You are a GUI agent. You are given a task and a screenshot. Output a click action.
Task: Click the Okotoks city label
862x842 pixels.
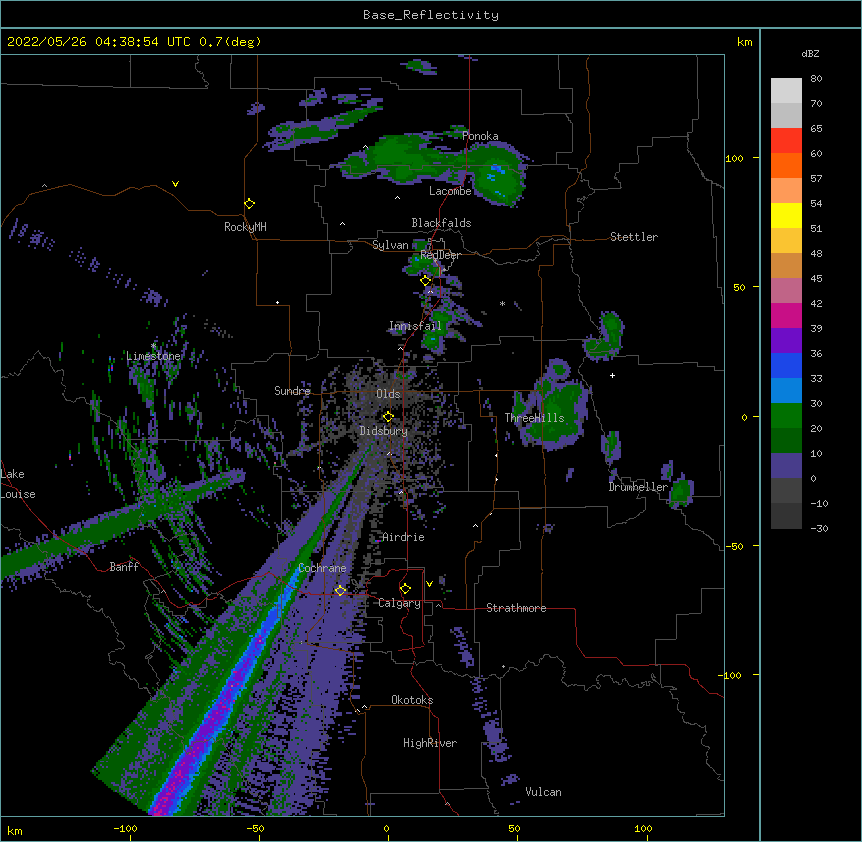click(x=412, y=700)
